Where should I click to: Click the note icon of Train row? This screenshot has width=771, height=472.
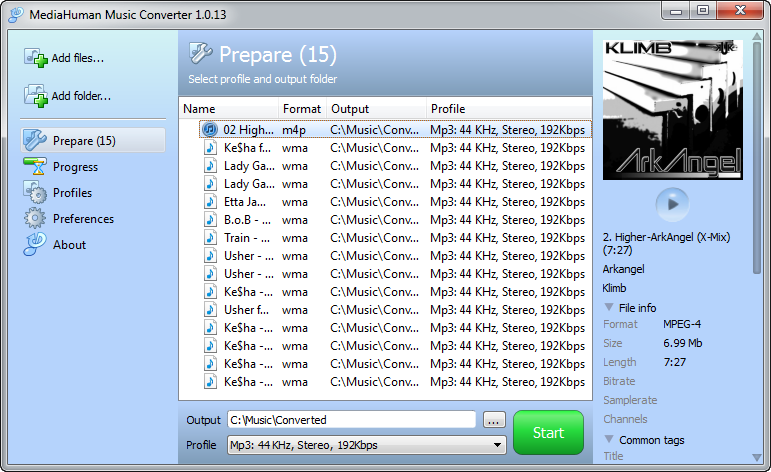click(210, 237)
